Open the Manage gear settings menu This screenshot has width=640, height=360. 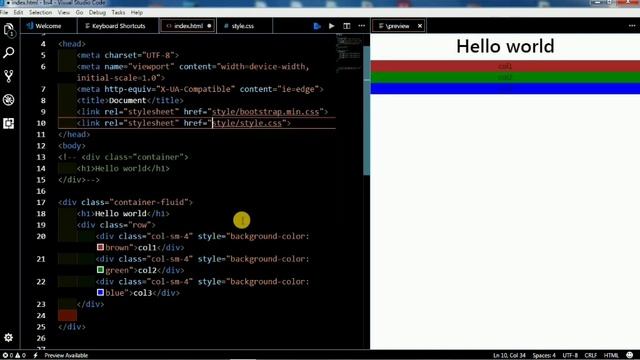(x=9, y=338)
